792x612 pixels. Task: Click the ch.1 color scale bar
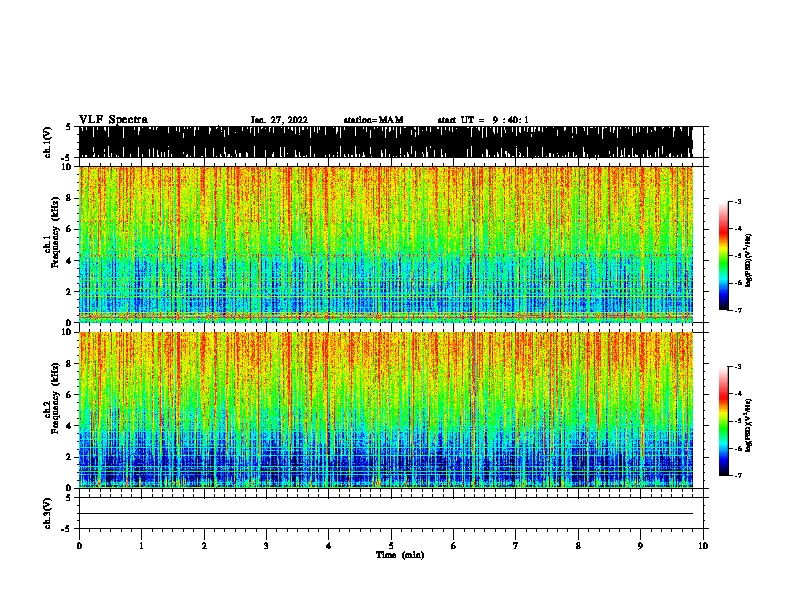724,256
